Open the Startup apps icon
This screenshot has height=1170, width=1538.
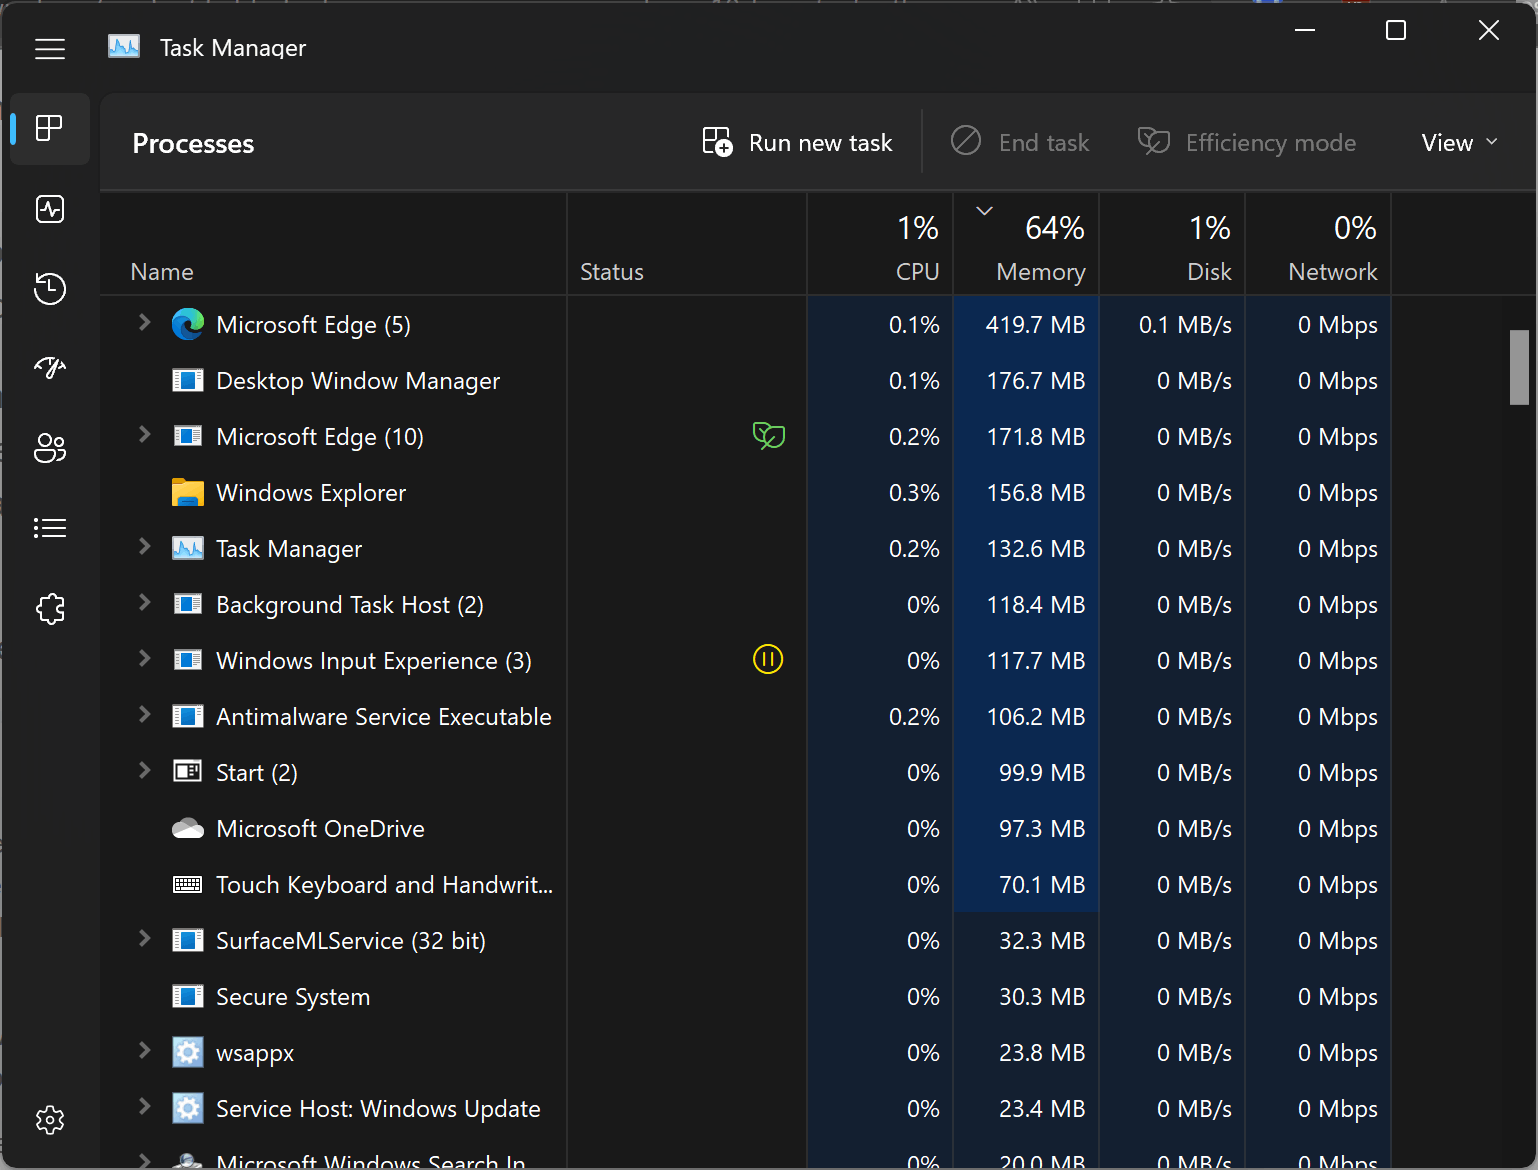(x=50, y=368)
